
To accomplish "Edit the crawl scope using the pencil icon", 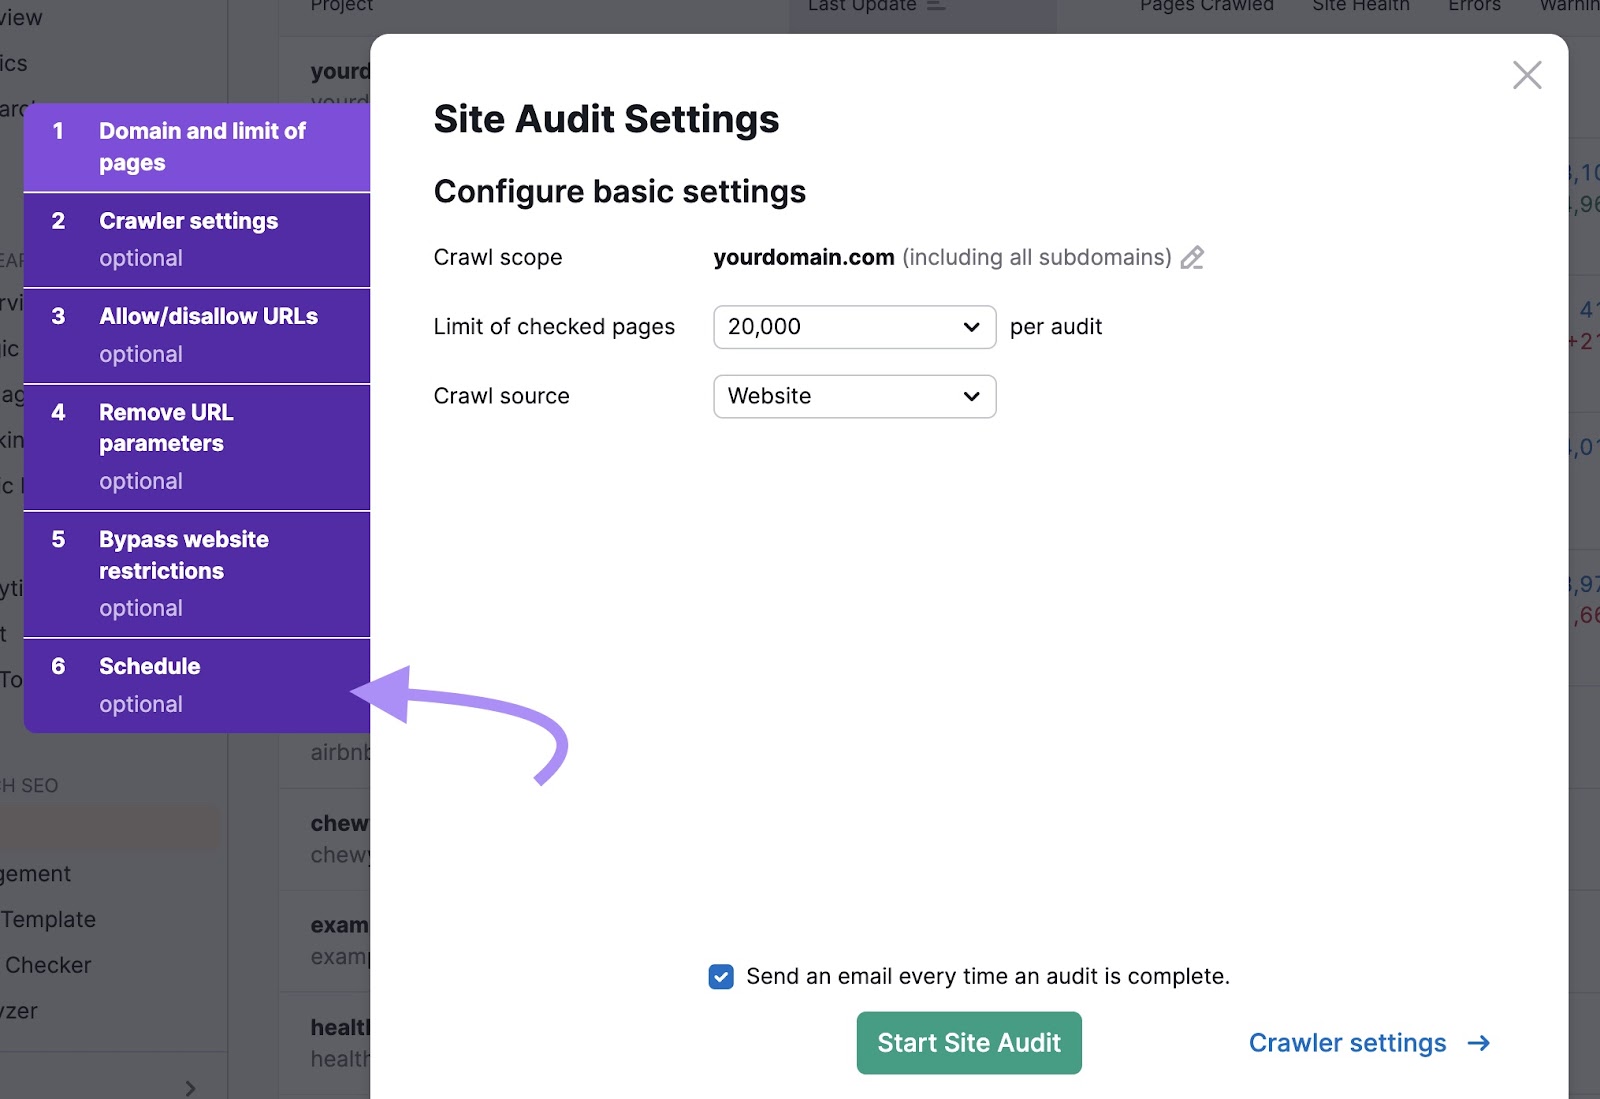I will [x=1193, y=257].
